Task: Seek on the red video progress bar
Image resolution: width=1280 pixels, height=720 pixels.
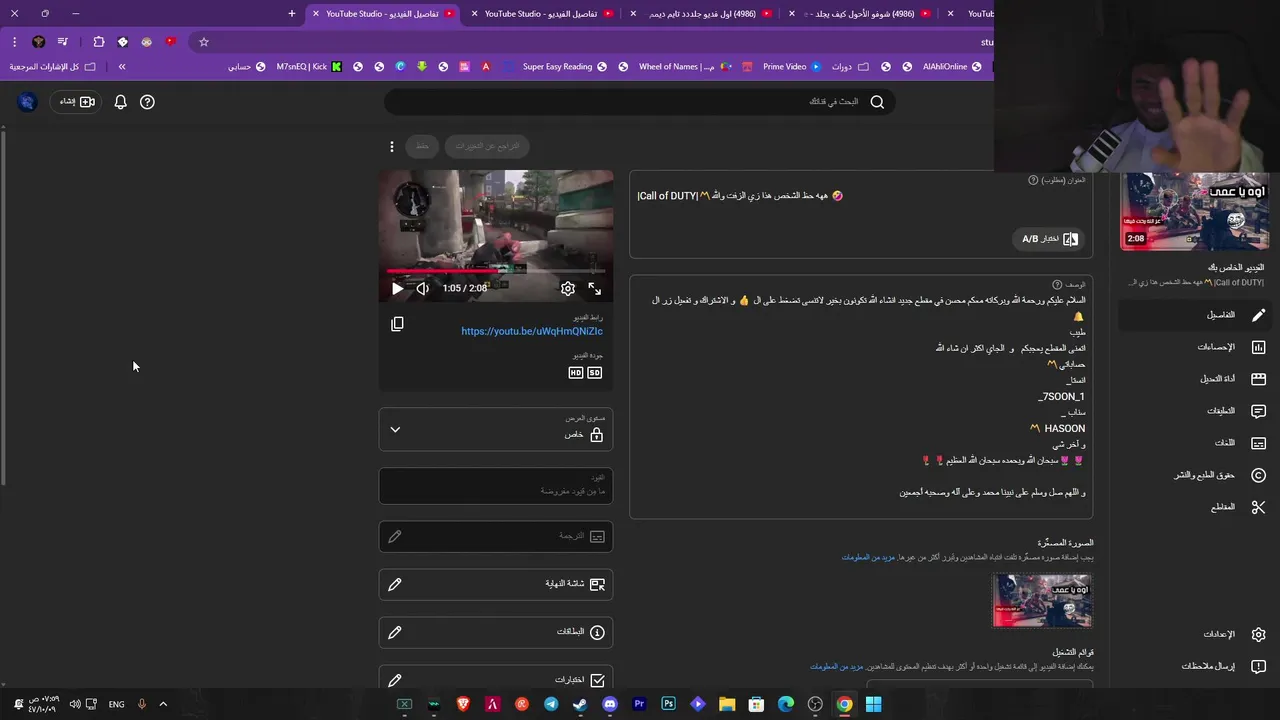Action: coord(496,270)
